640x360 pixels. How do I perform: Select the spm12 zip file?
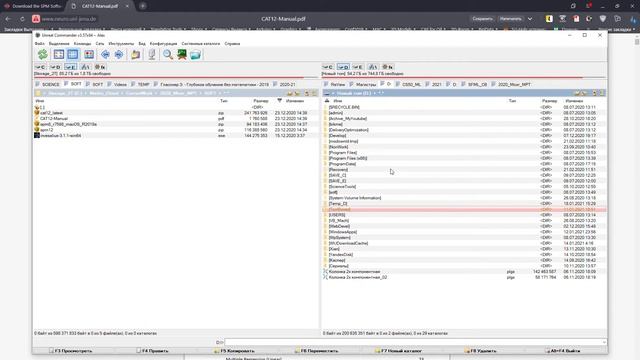click(x=176, y=130)
